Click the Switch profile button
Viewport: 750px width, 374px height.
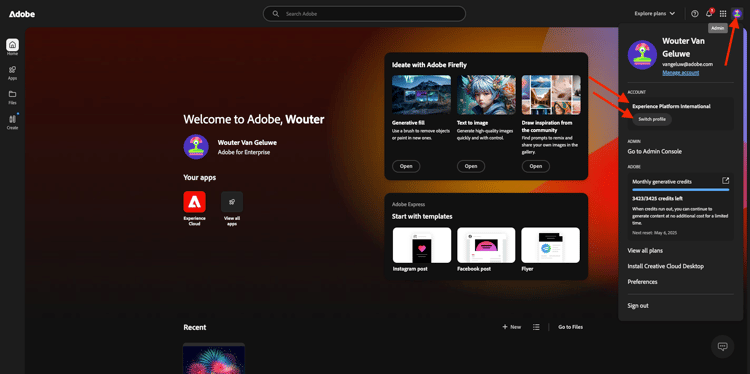[x=651, y=119]
